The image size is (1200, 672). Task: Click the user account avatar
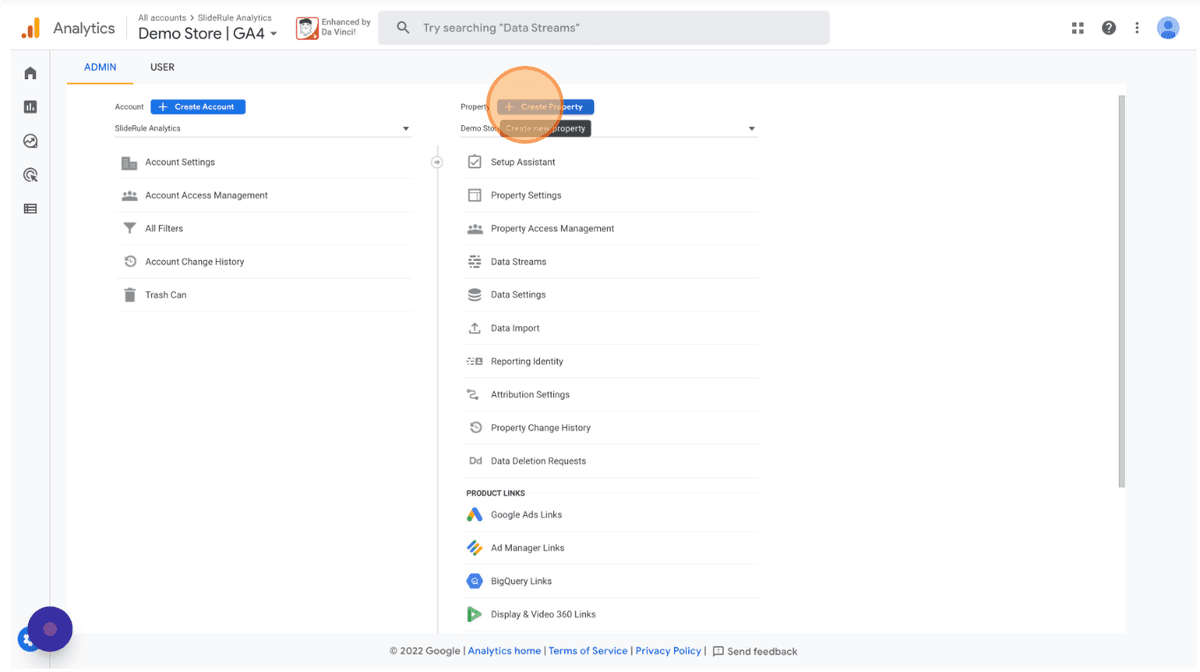pos(1168,28)
